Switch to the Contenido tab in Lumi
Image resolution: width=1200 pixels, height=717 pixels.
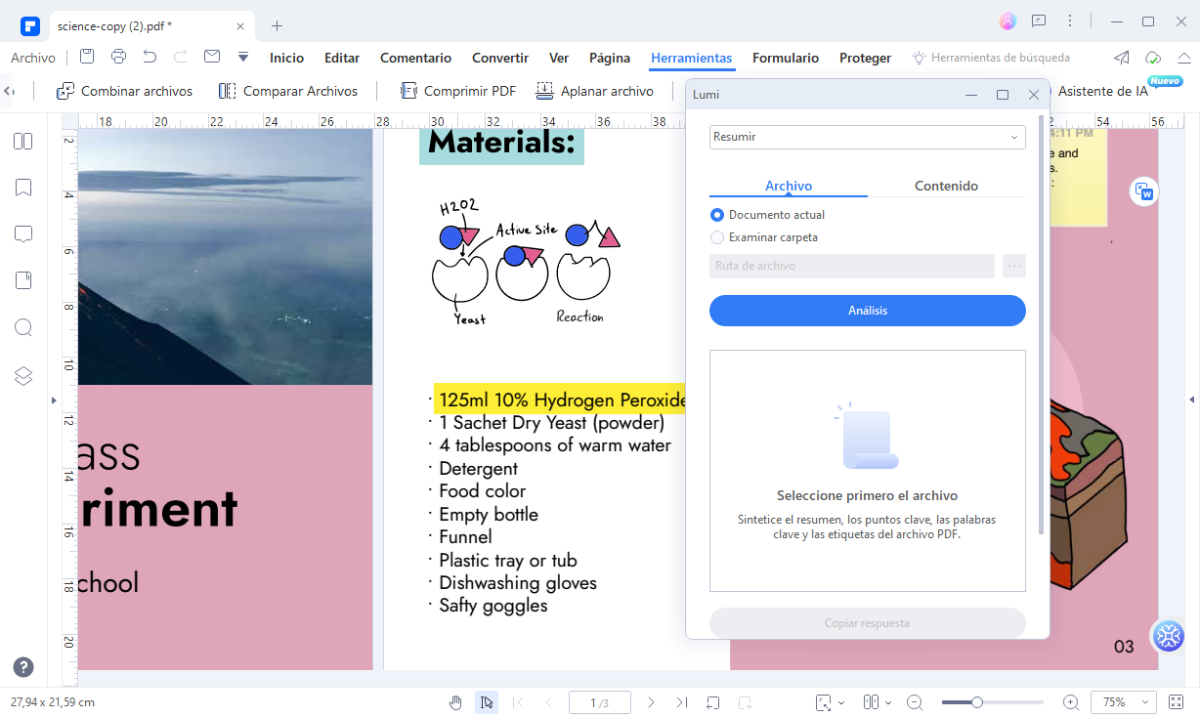tap(945, 185)
